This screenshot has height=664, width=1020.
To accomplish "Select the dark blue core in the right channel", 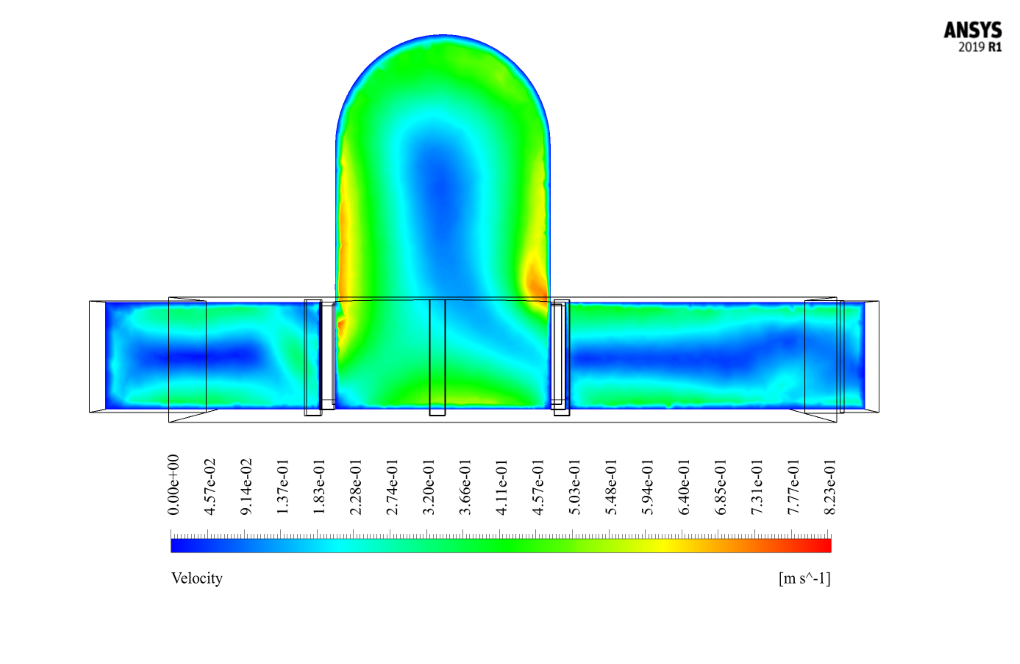I will coord(700,358).
